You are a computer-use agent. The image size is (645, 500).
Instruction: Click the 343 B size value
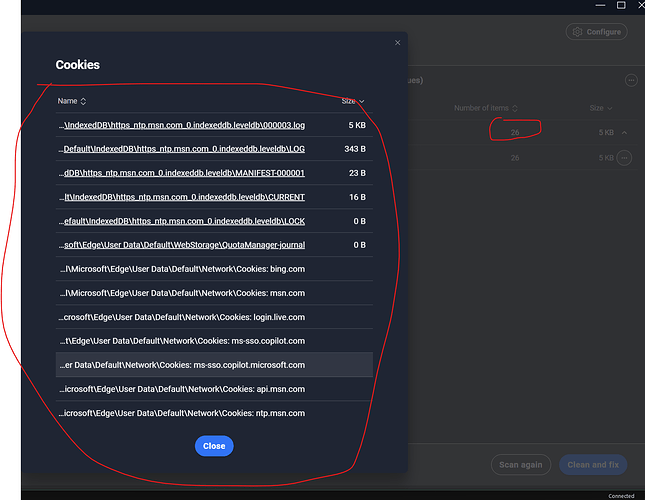[355, 149]
